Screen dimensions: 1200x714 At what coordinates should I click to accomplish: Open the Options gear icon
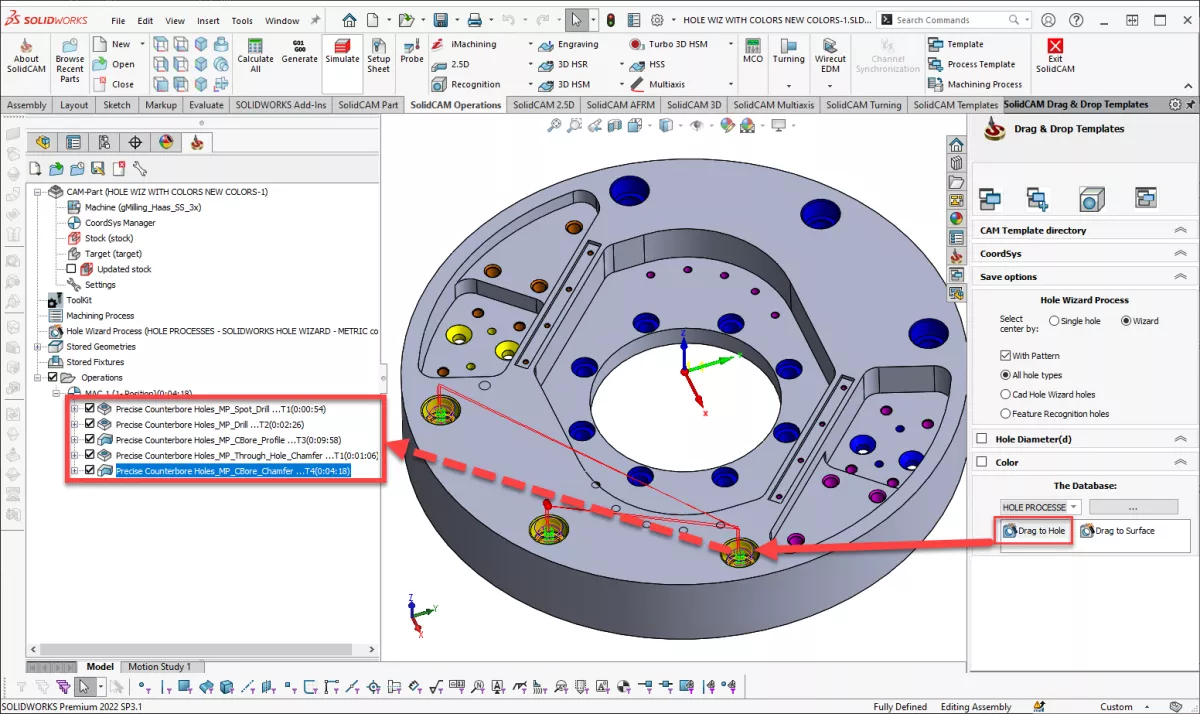click(657, 19)
